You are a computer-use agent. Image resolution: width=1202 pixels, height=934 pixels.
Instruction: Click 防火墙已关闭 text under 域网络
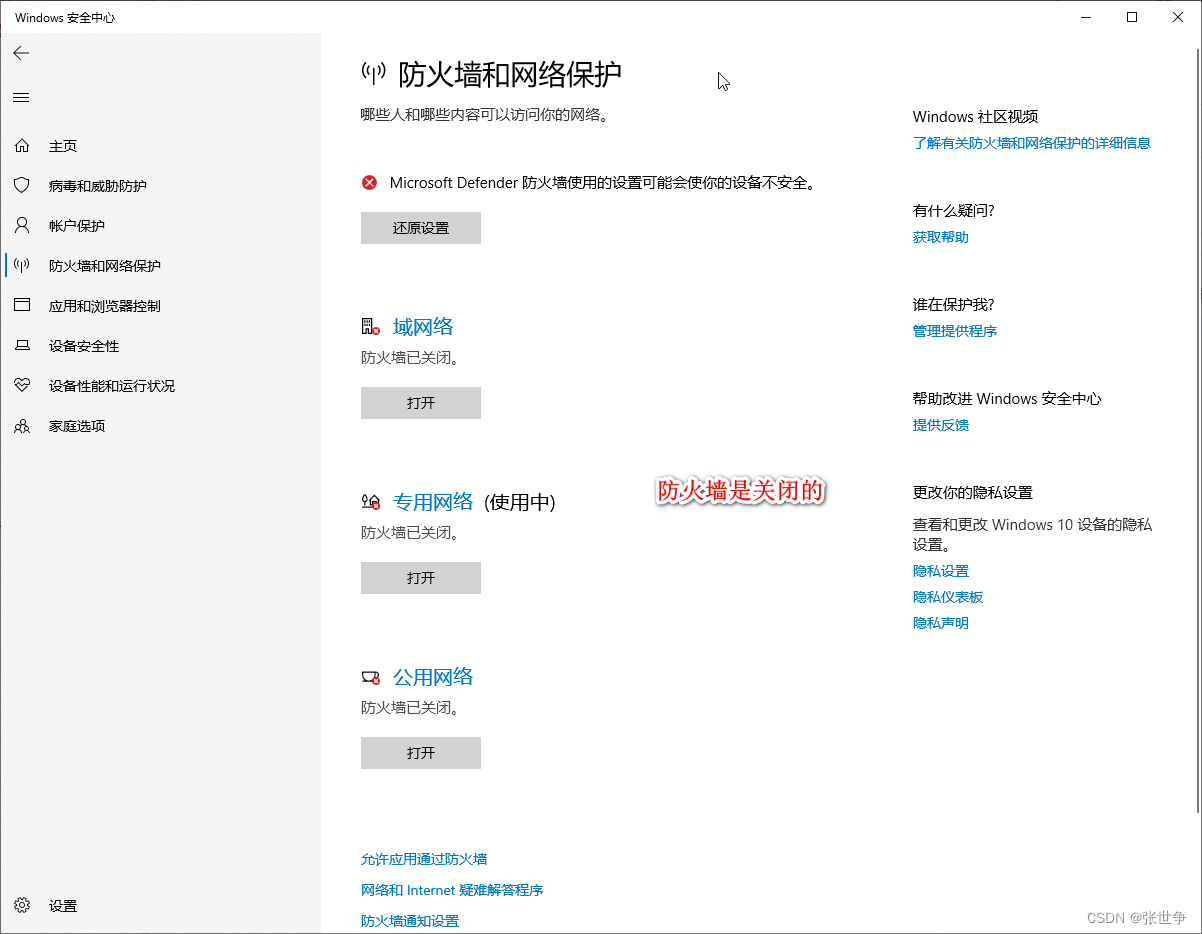click(x=410, y=357)
